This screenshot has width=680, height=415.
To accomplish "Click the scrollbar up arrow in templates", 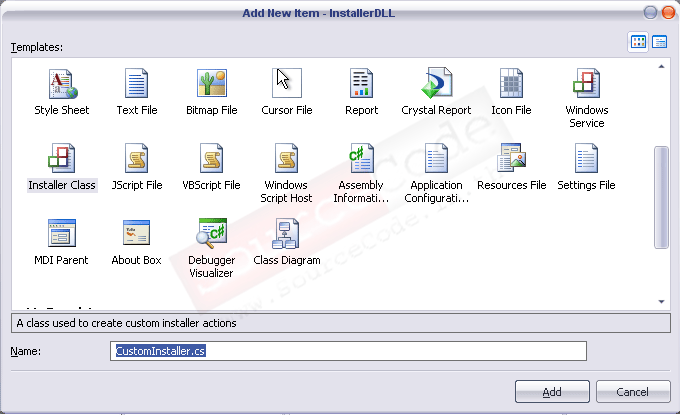I will point(661,67).
